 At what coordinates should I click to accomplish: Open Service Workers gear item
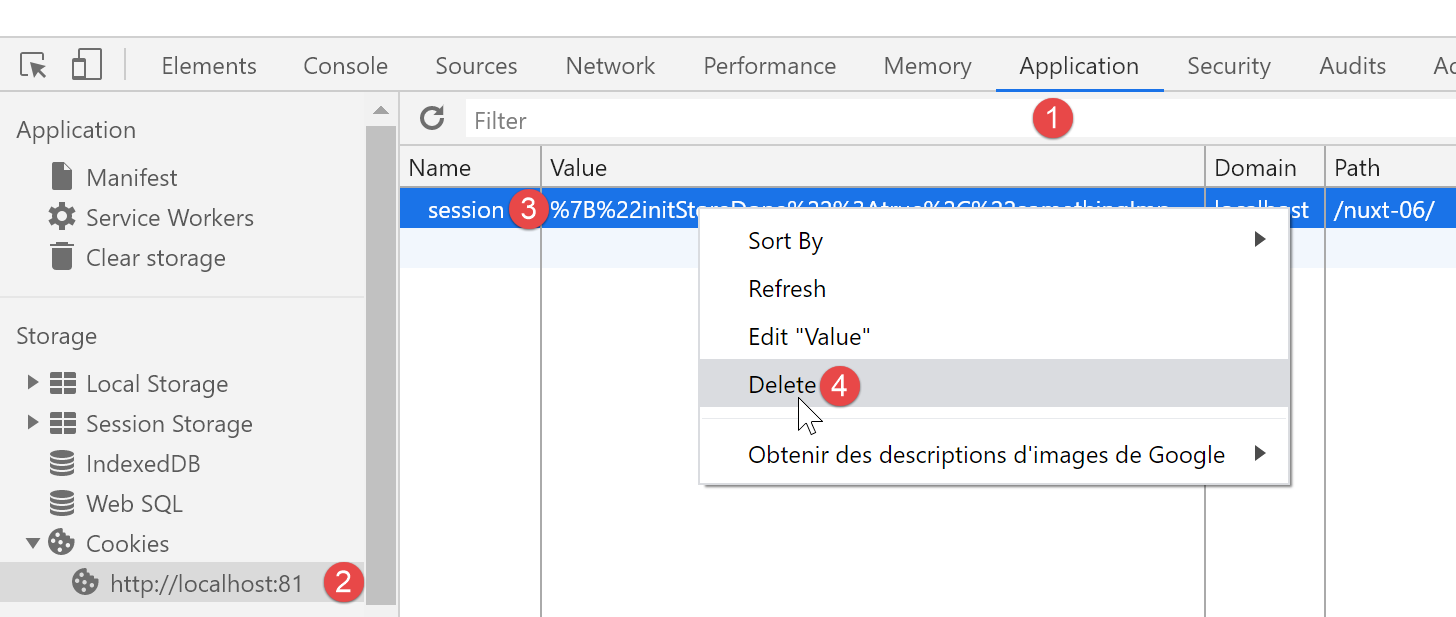point(169,218)
